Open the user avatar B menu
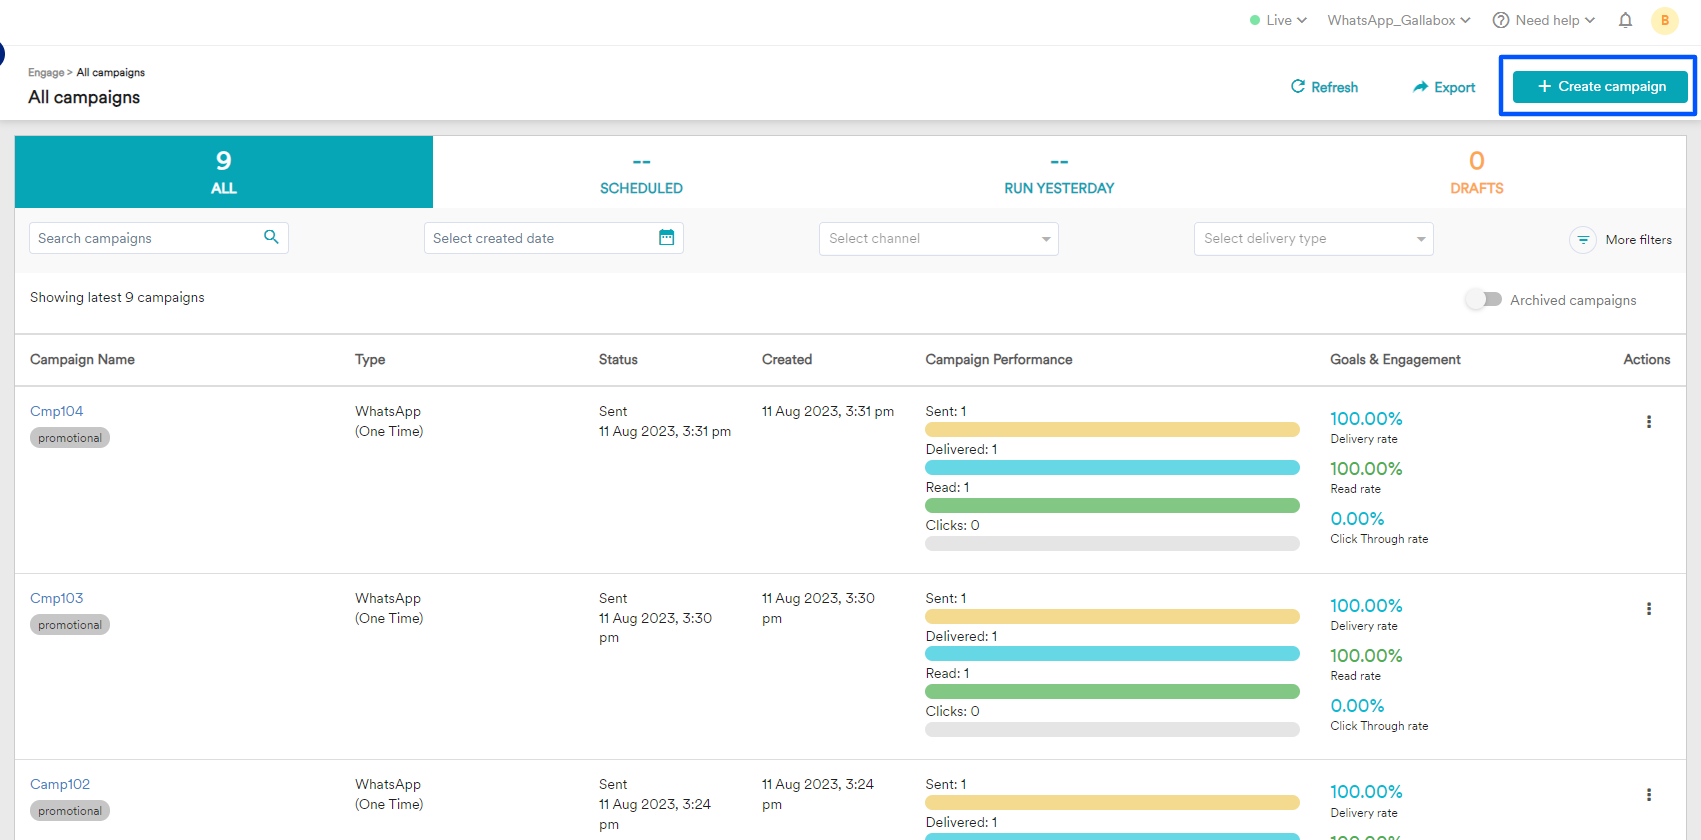This screenshot has height=840, width=1701. click(1664, 20)
